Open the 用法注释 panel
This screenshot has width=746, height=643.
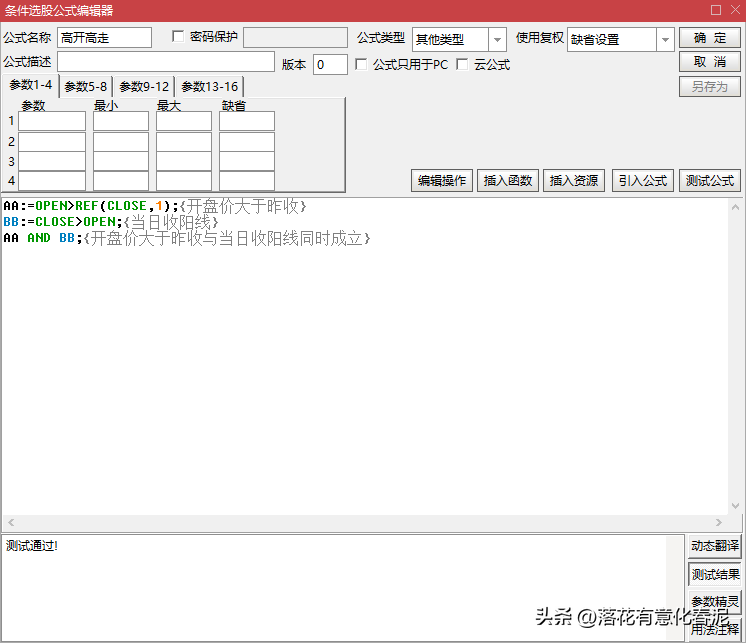coord(715,629)
